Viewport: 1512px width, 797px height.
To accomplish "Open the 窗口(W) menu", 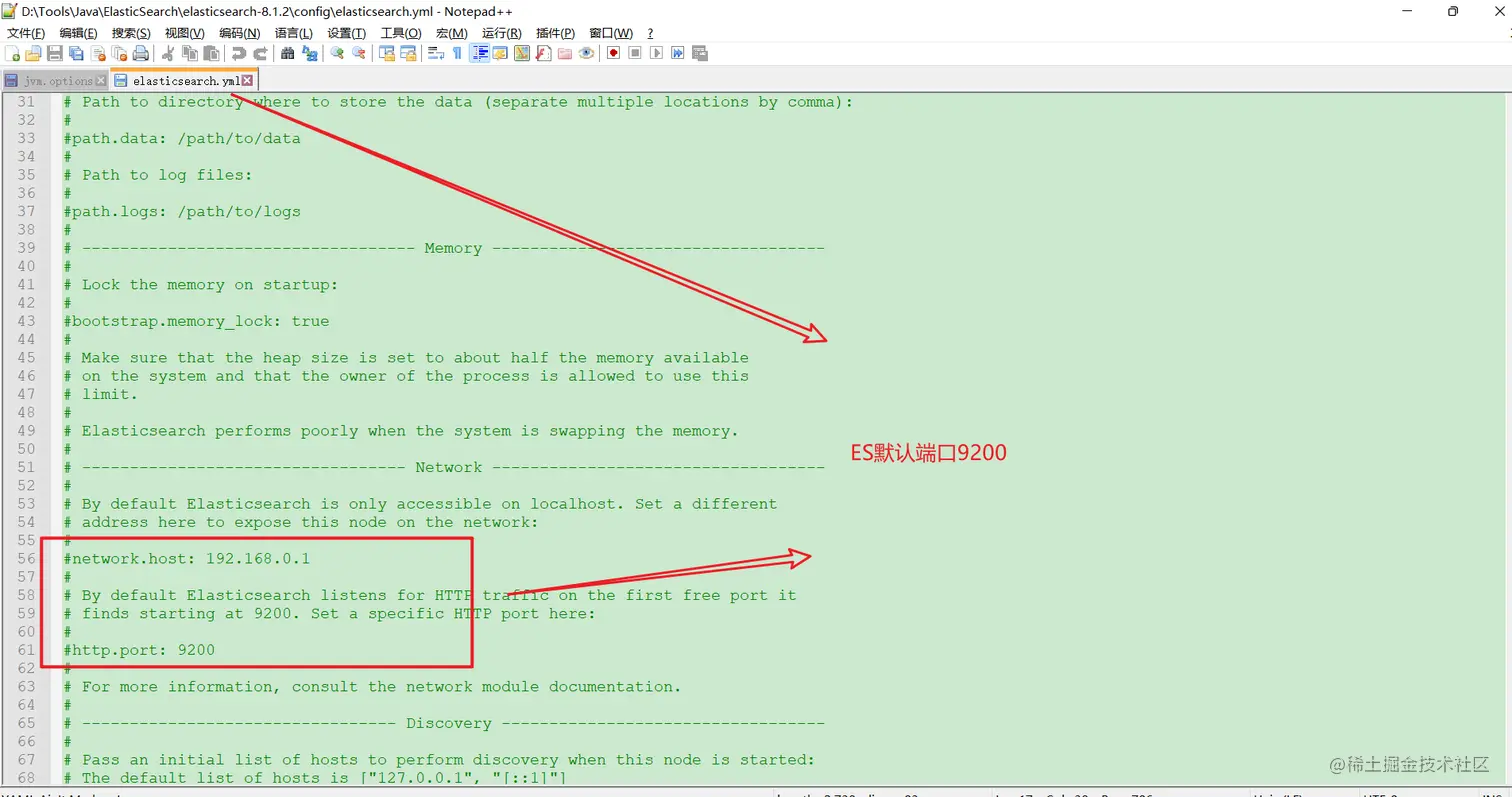I will (611, 33).
